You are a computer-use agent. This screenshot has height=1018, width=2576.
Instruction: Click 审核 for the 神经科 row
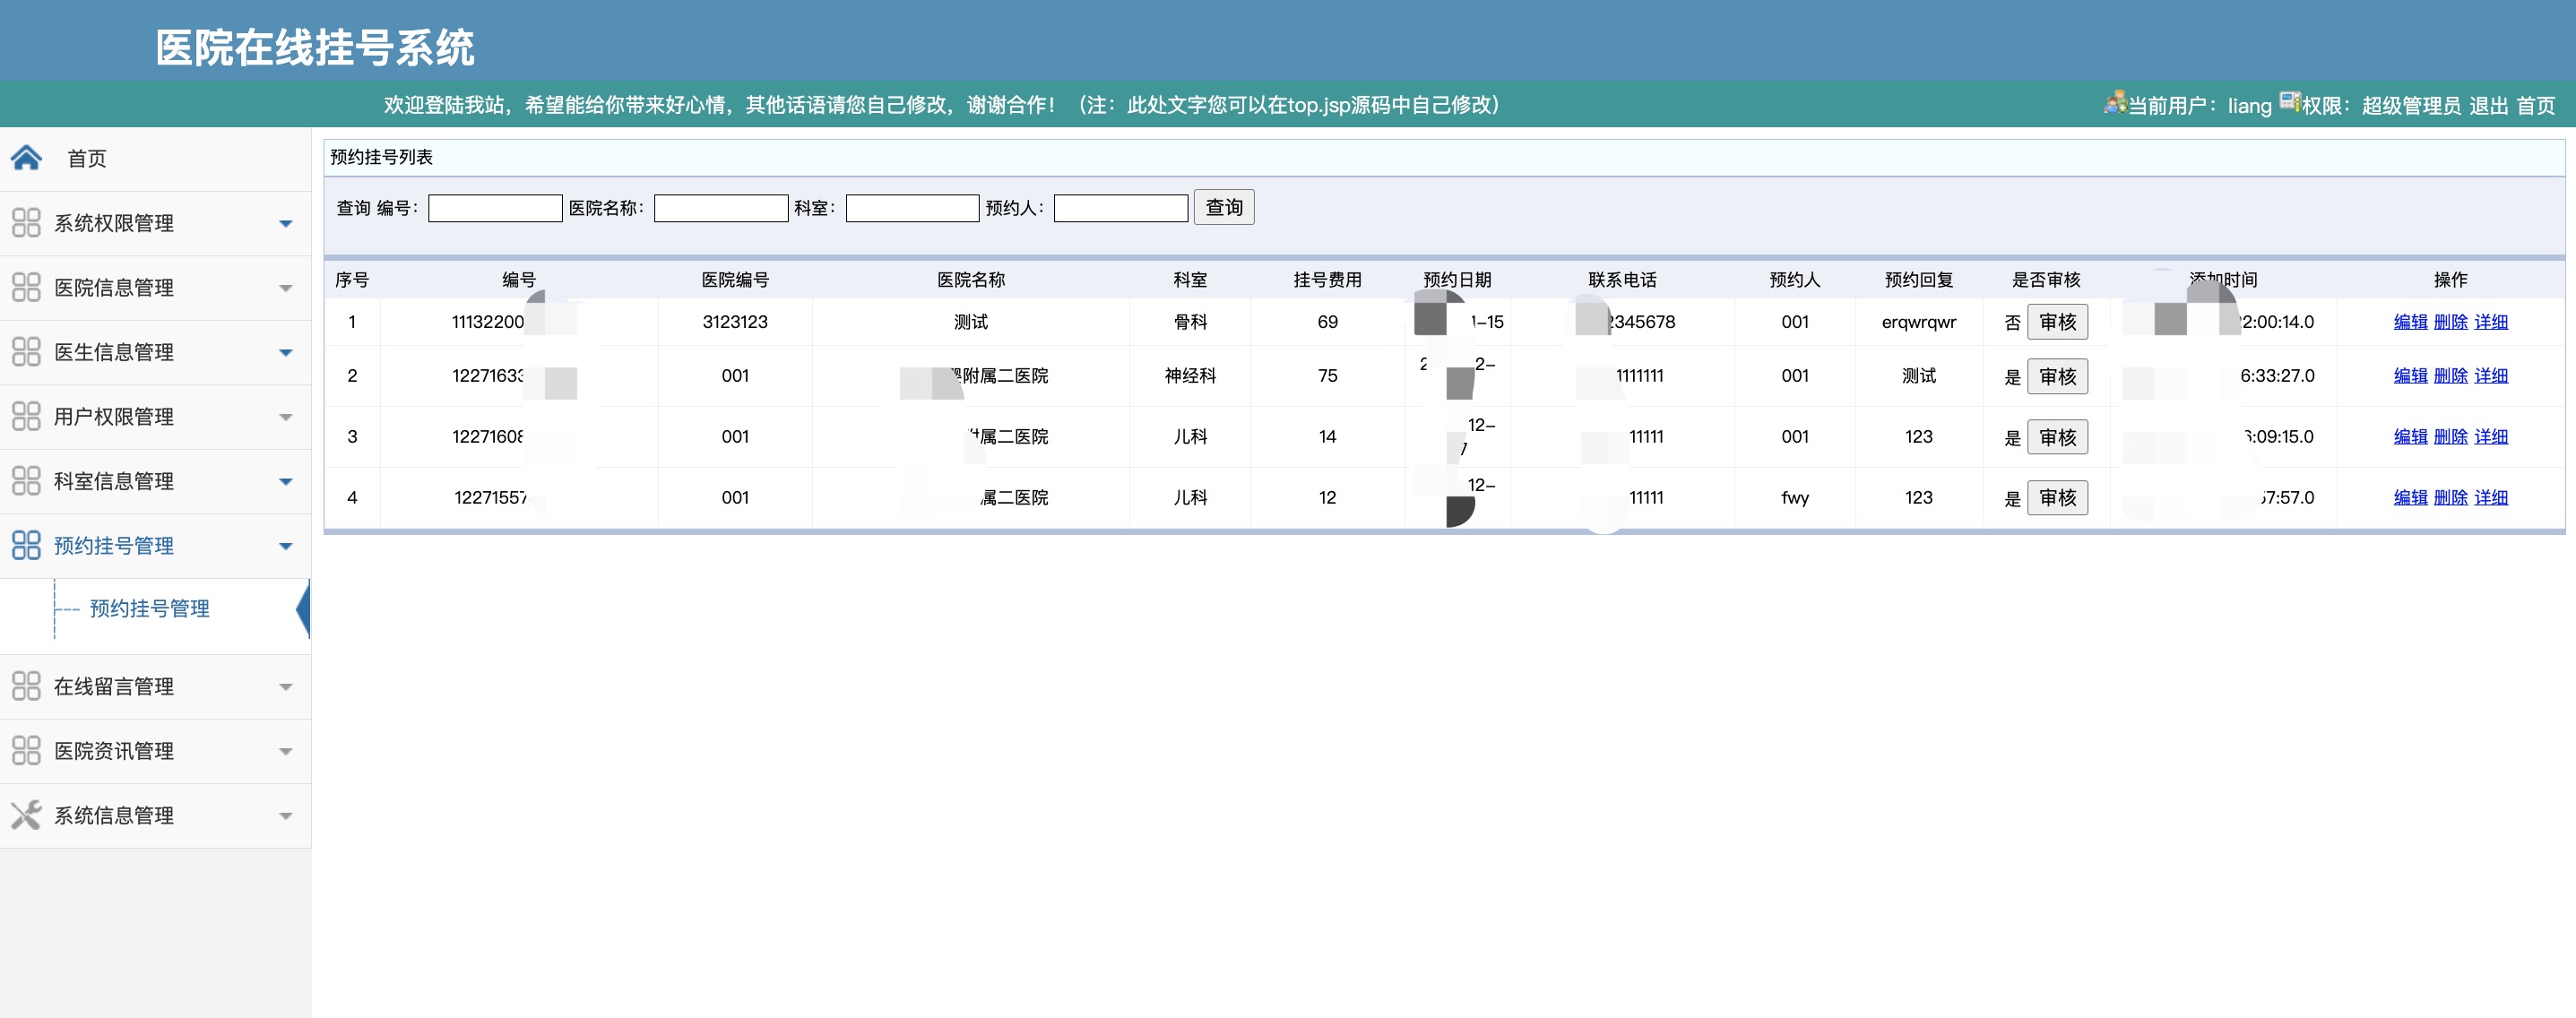pyautogui.click(x=2057, y=376)
